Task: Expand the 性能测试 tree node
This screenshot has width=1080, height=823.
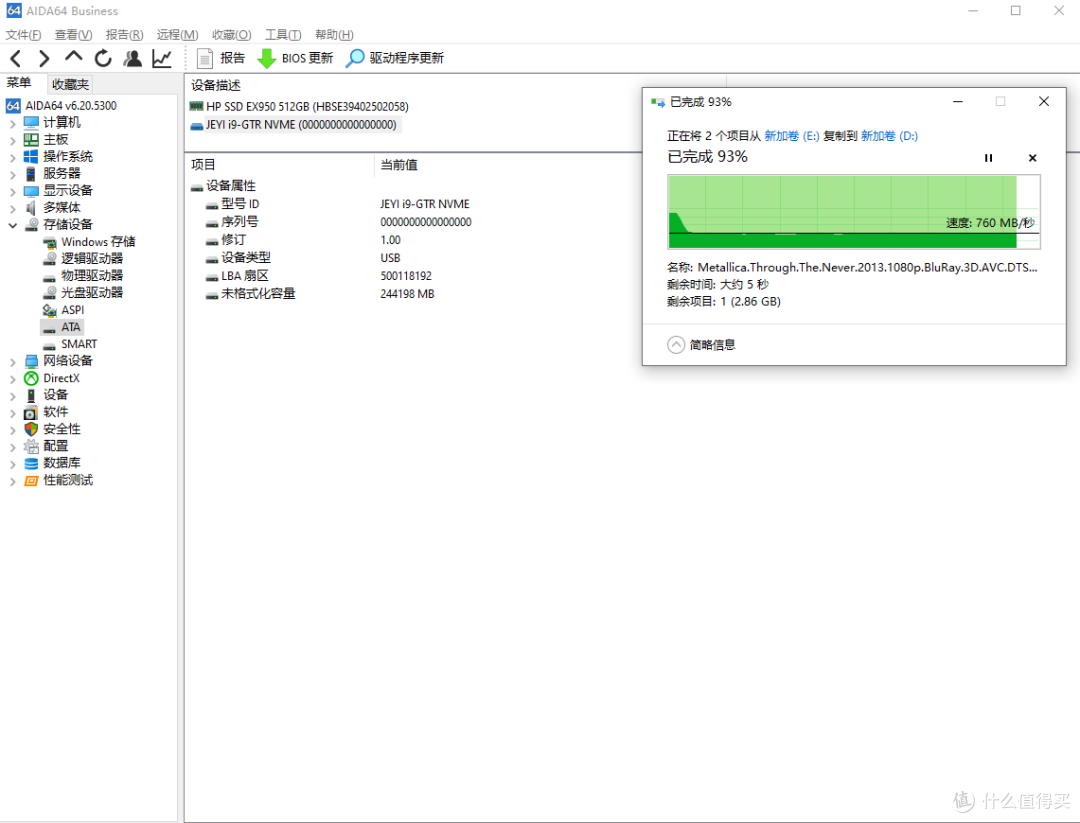Action: [12, 481]
